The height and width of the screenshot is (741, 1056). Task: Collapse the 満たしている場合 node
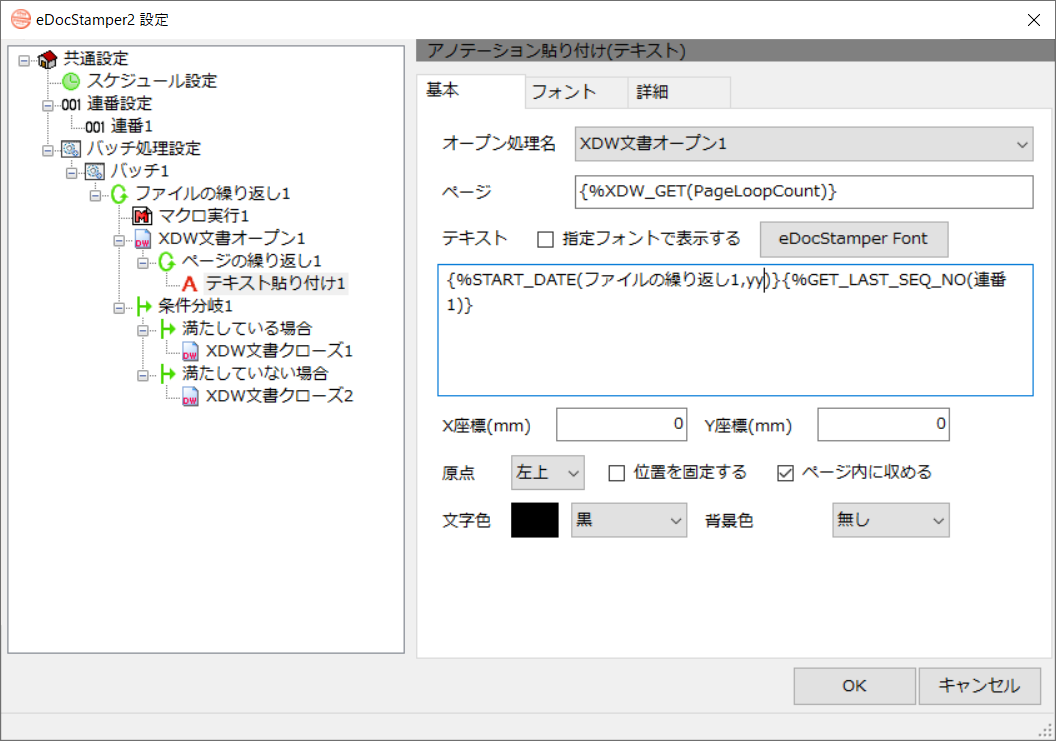143,330
